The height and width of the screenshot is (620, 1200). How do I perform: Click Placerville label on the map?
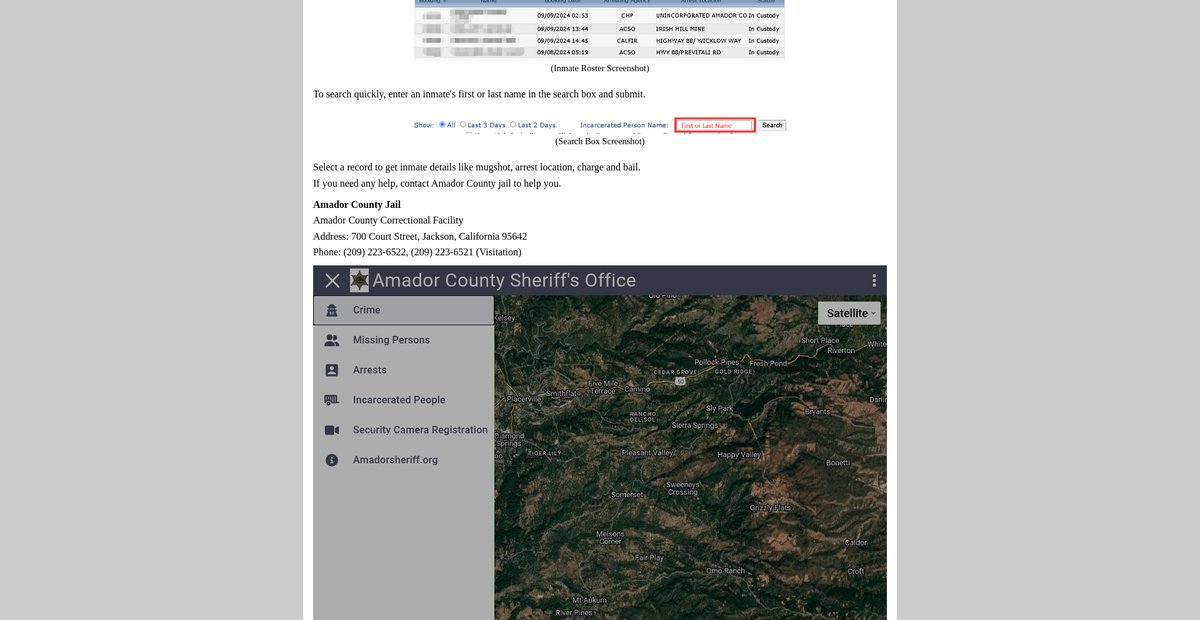[x=523, y=398]
